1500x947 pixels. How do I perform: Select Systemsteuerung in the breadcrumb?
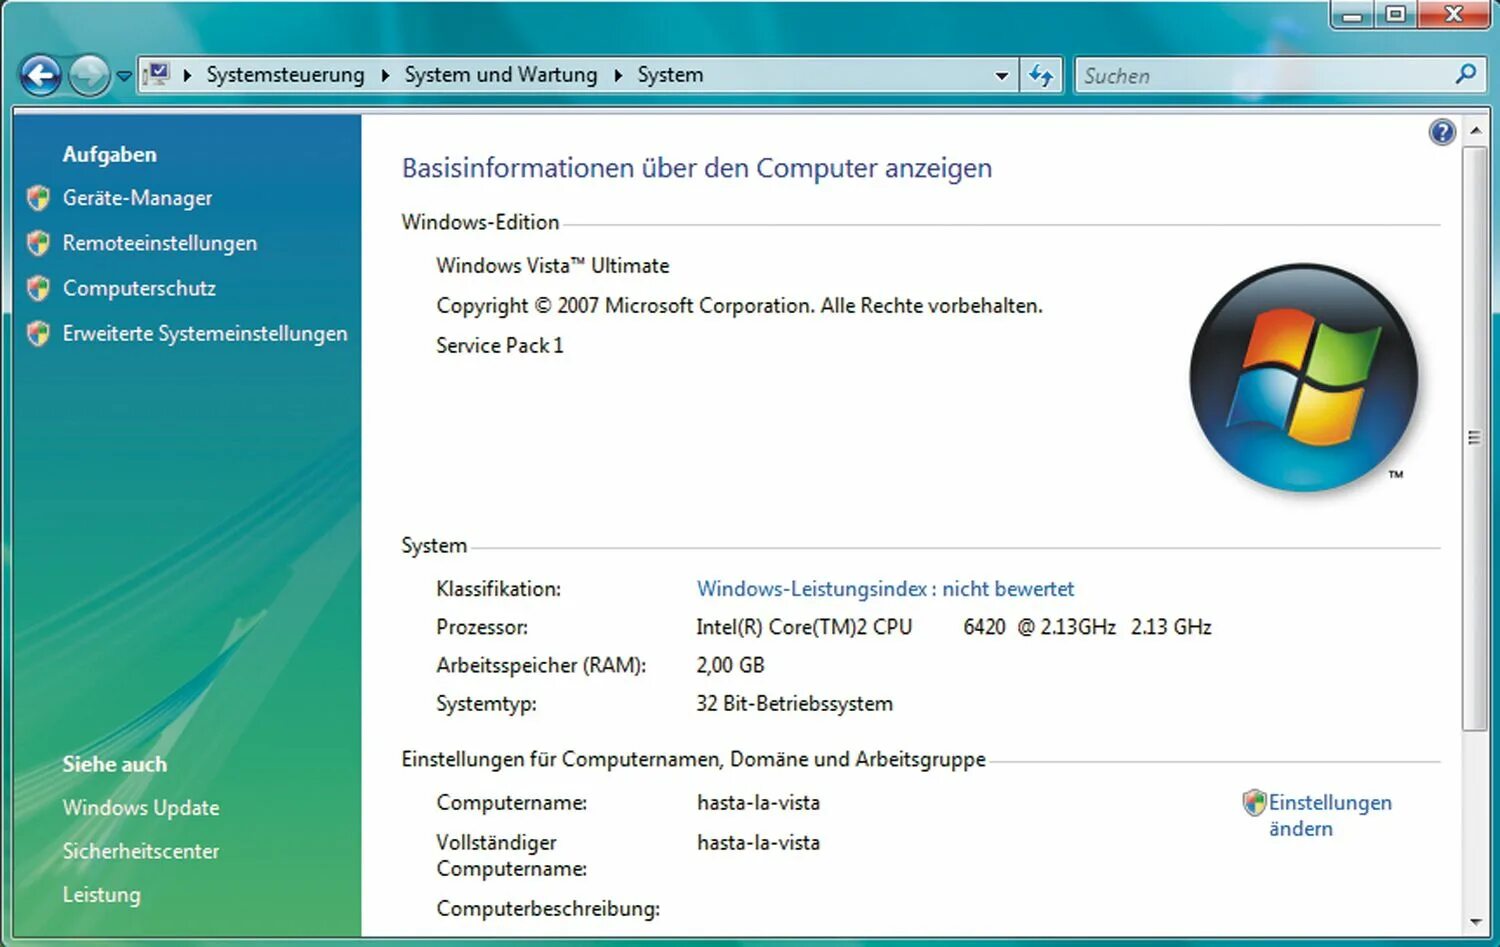tap(285, 75)
